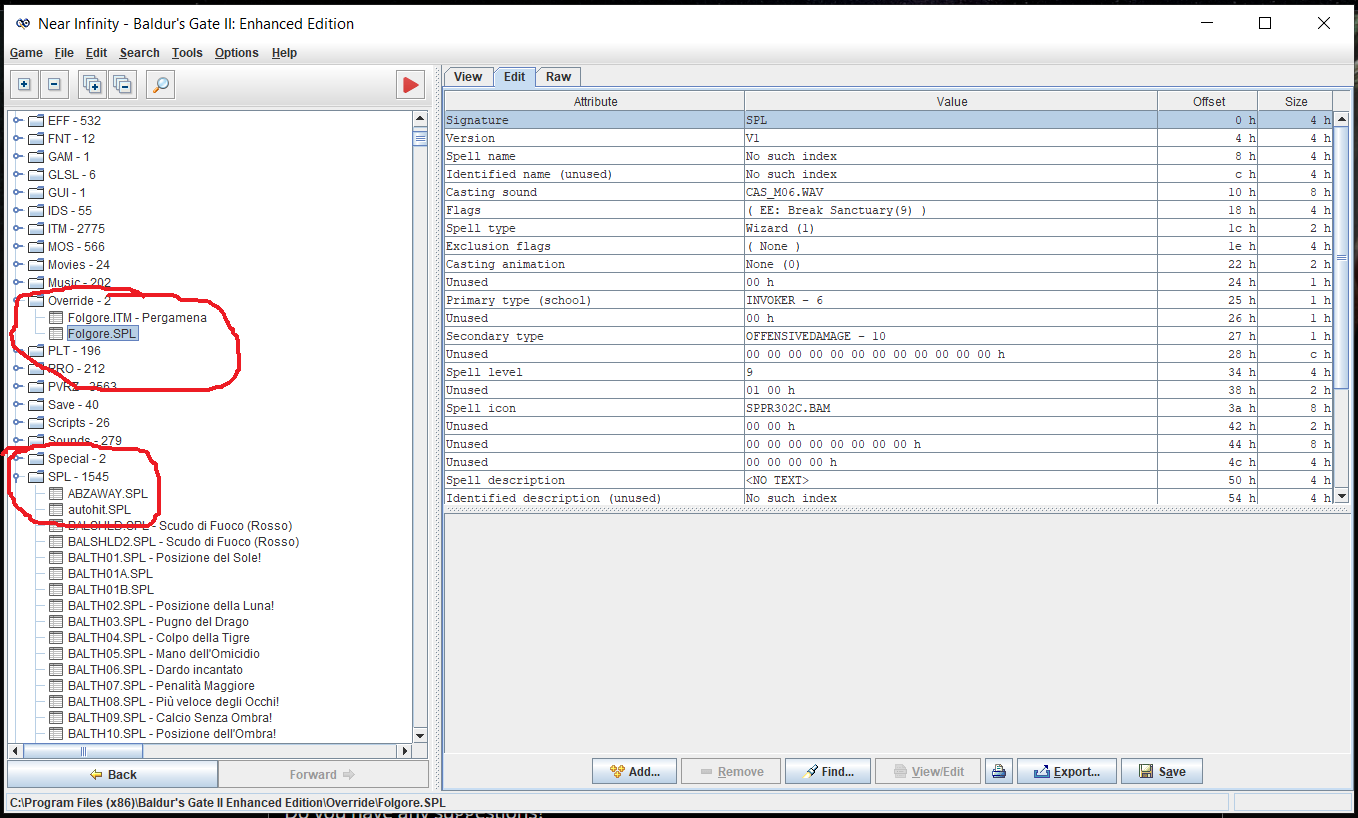Expand the GUI - 1 tree handle
This screenshot has width=1358, height=818.
(x=17, y=192)
